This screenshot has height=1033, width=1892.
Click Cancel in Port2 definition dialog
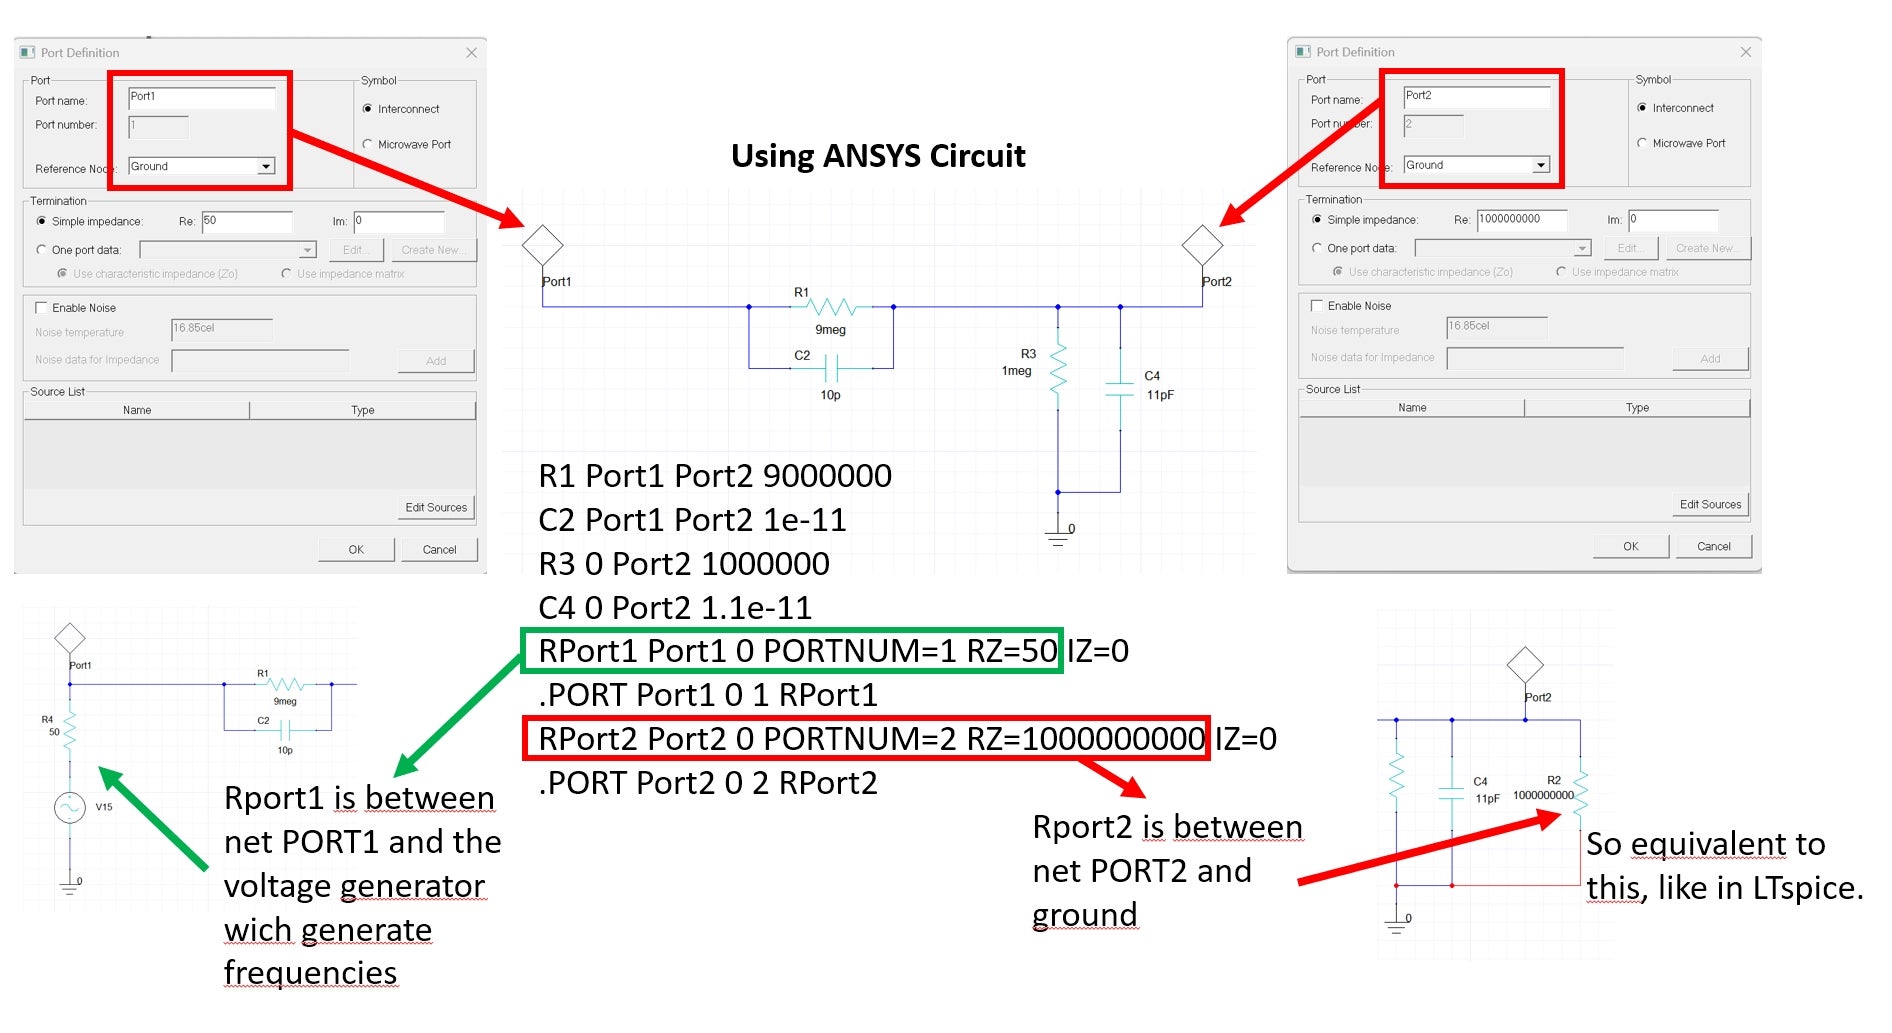coord(1714,547)
